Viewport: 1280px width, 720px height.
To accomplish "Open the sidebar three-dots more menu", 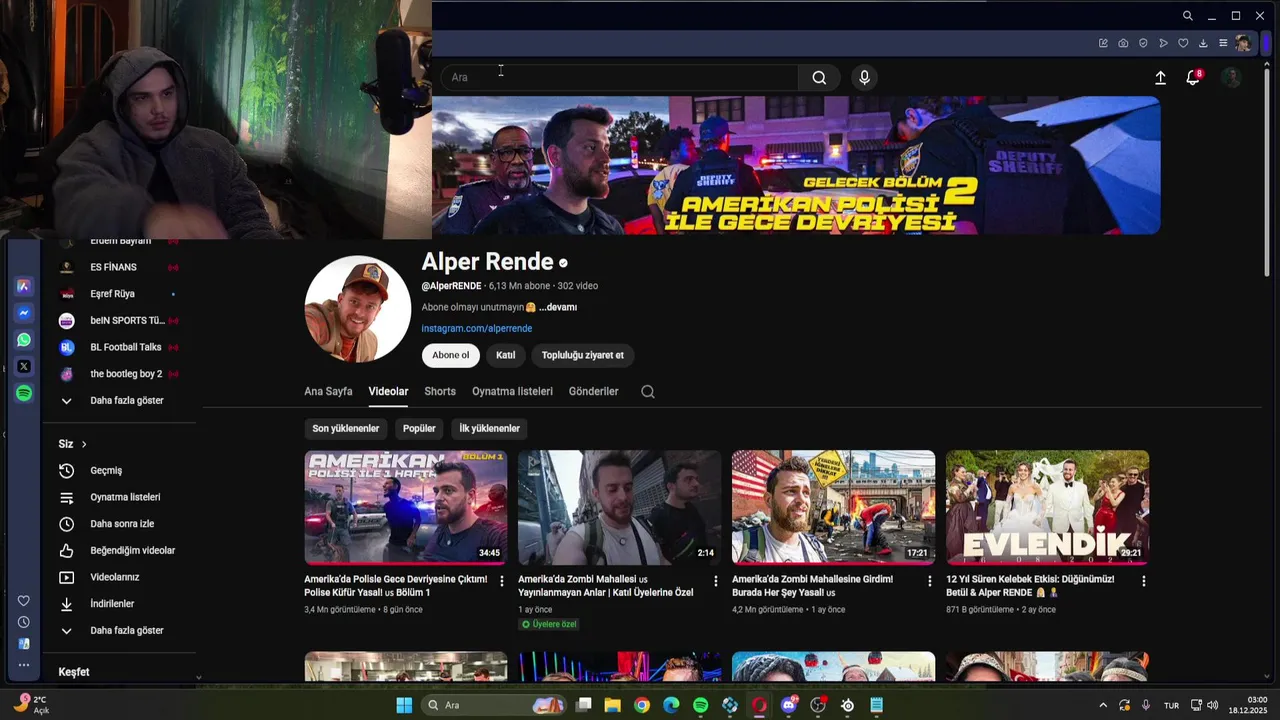I will (24, 665).
